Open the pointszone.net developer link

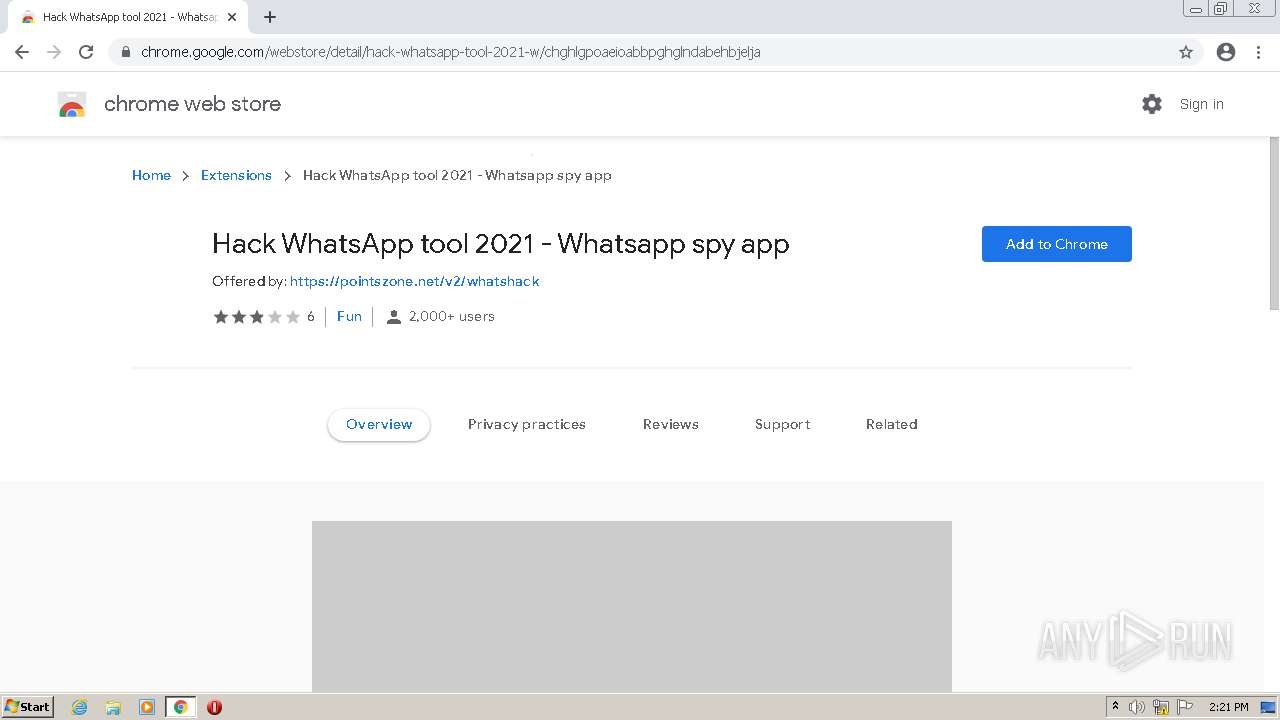[415, 281]
